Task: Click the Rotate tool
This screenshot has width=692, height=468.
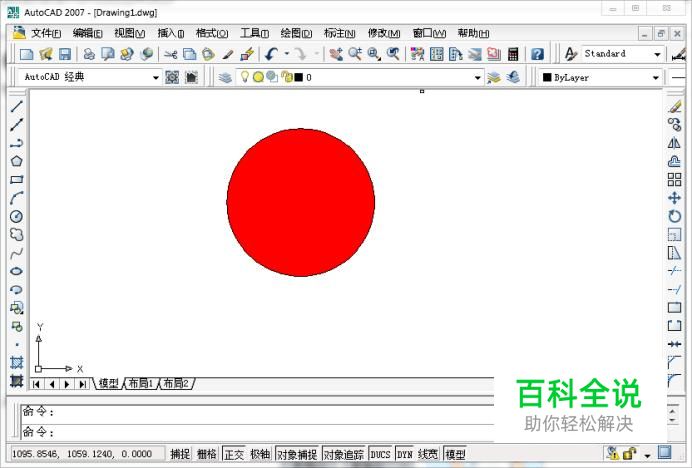Action: point(674,216)
